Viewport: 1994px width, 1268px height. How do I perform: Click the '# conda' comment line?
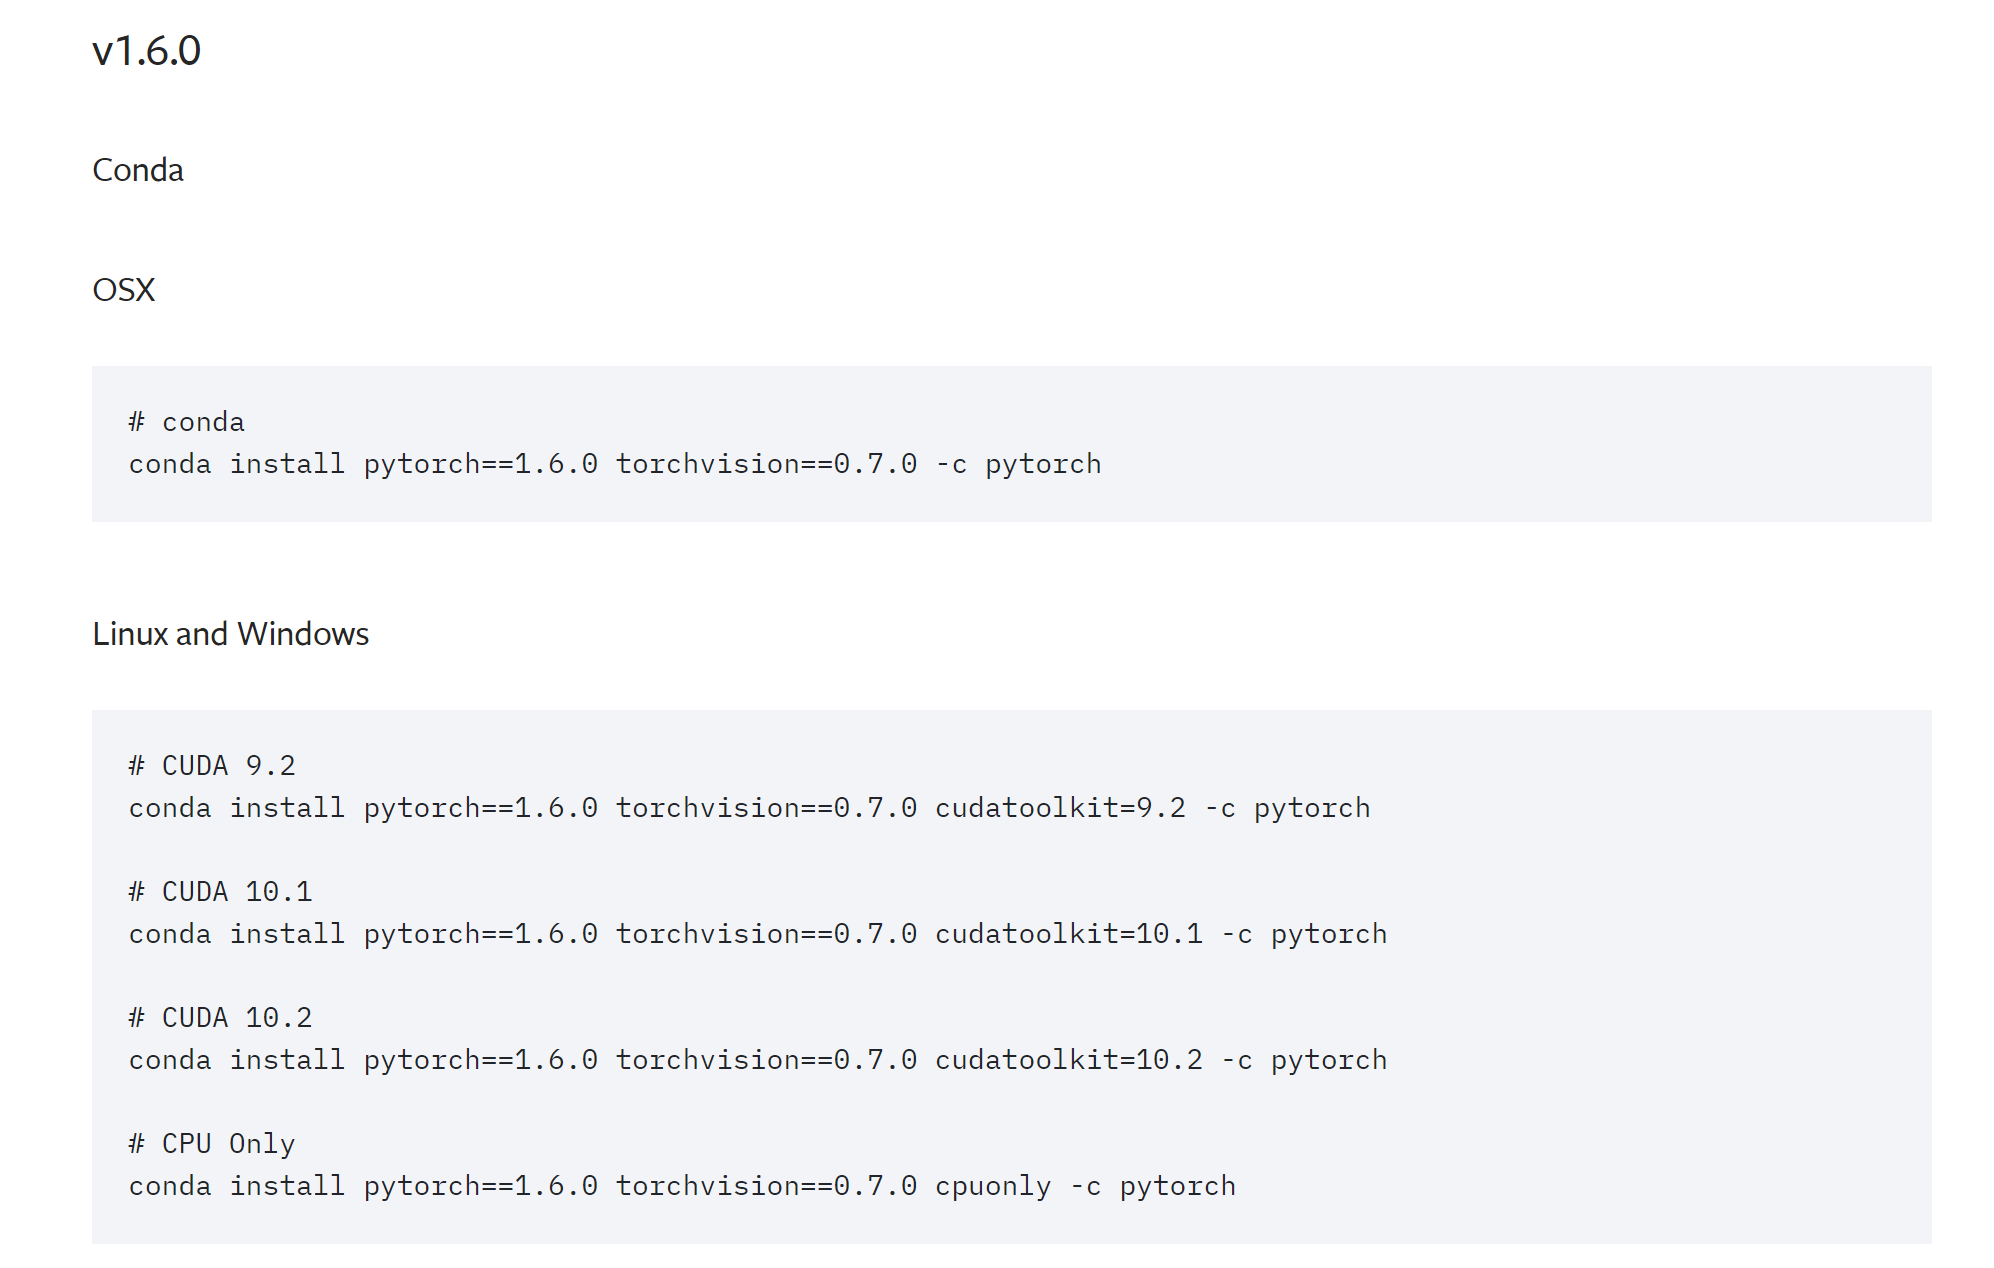point(187,422)
